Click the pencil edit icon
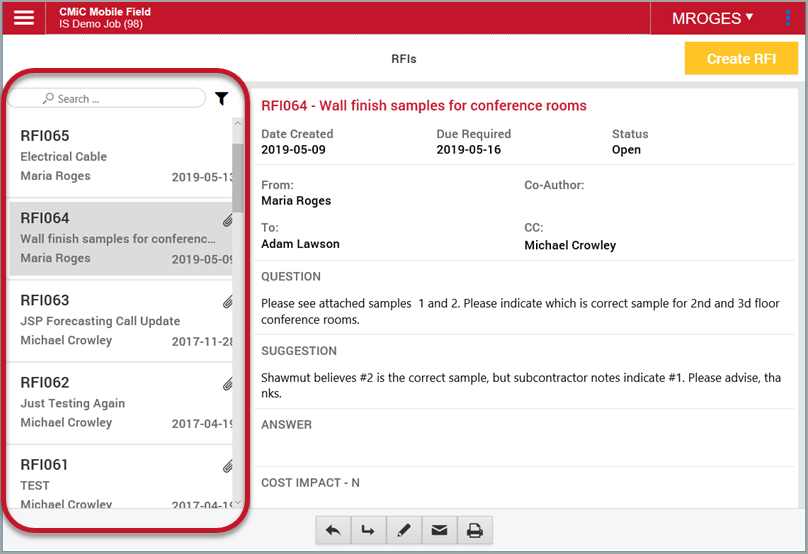The width and height of the screenshot is (808, 554). (403, 531)
